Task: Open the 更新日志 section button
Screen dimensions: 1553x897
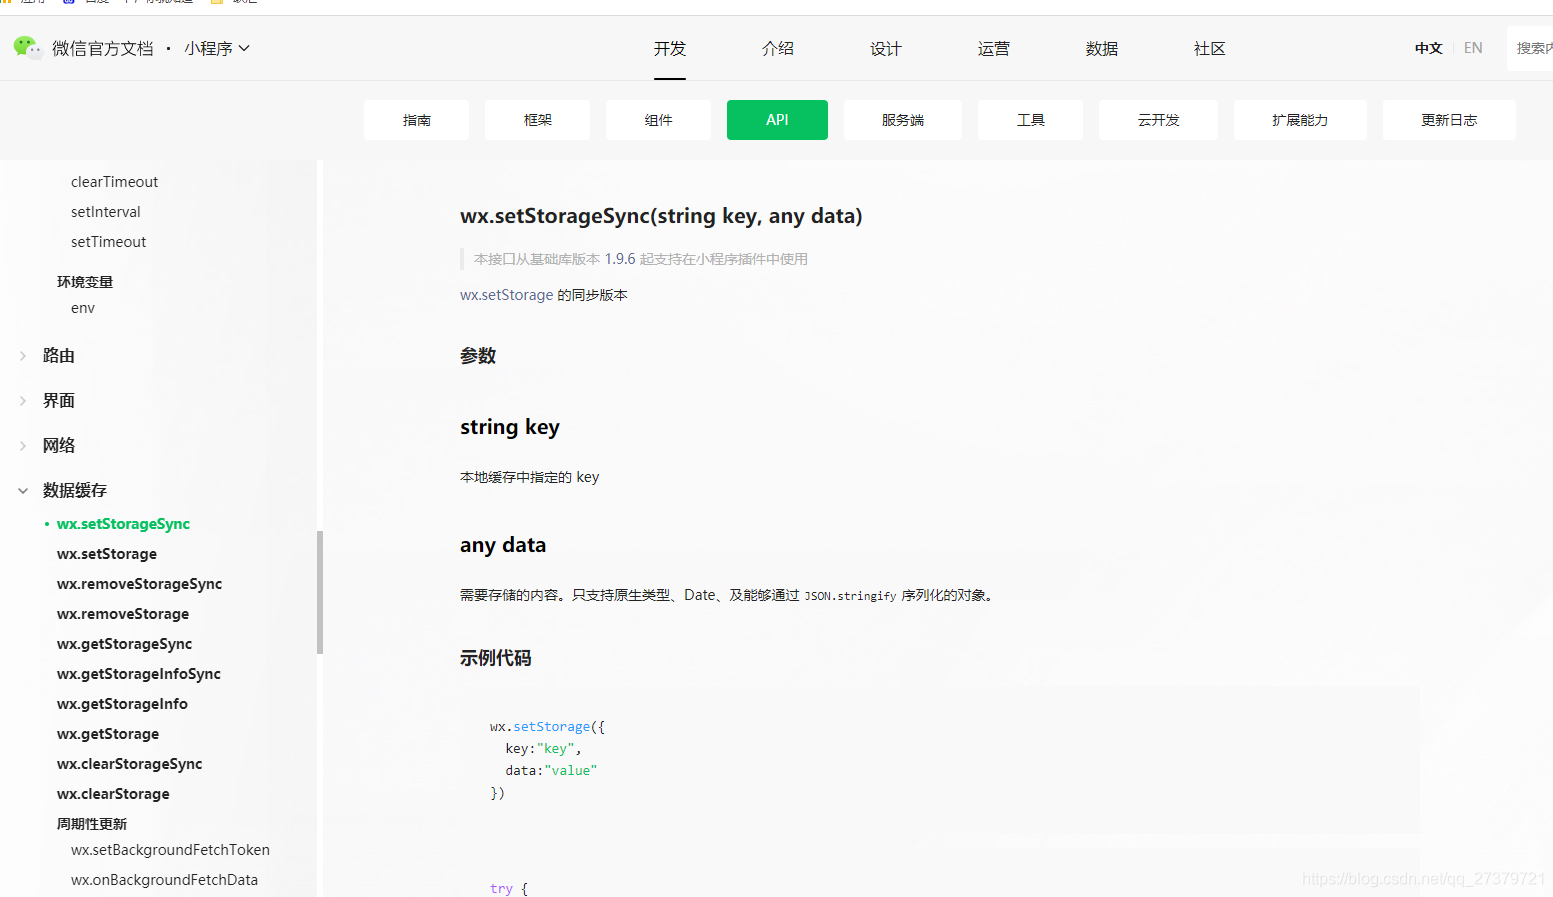Action: click(1449, 120)
